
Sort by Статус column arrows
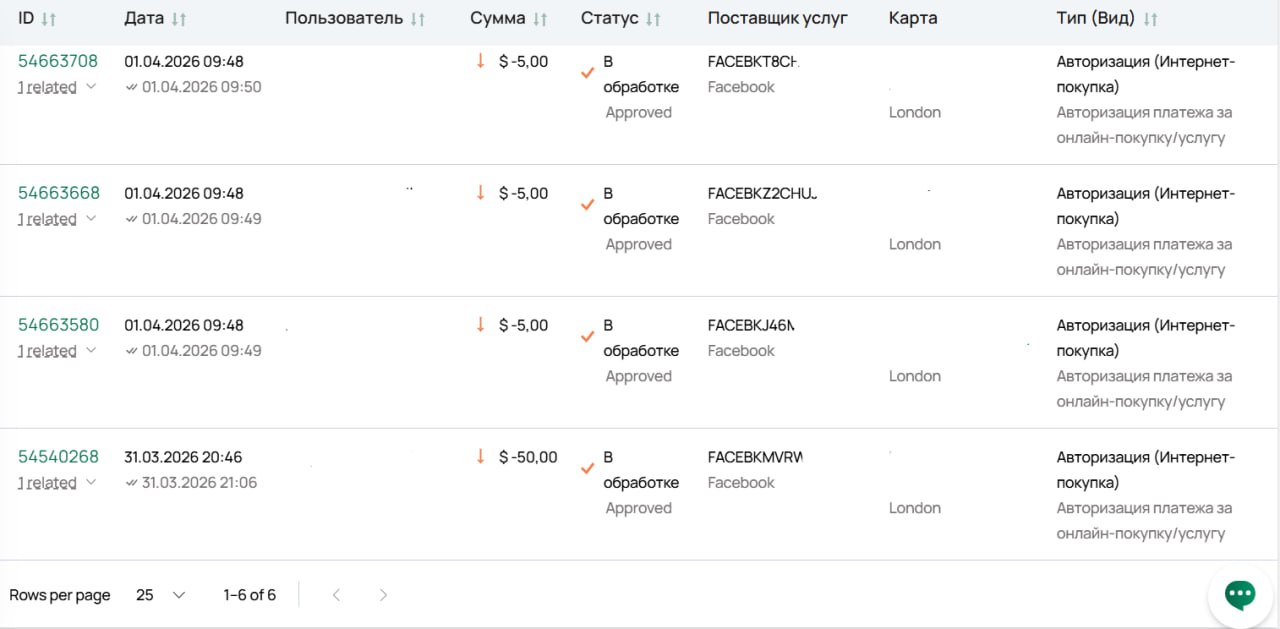pyautogui.click(x=653, y=20)
